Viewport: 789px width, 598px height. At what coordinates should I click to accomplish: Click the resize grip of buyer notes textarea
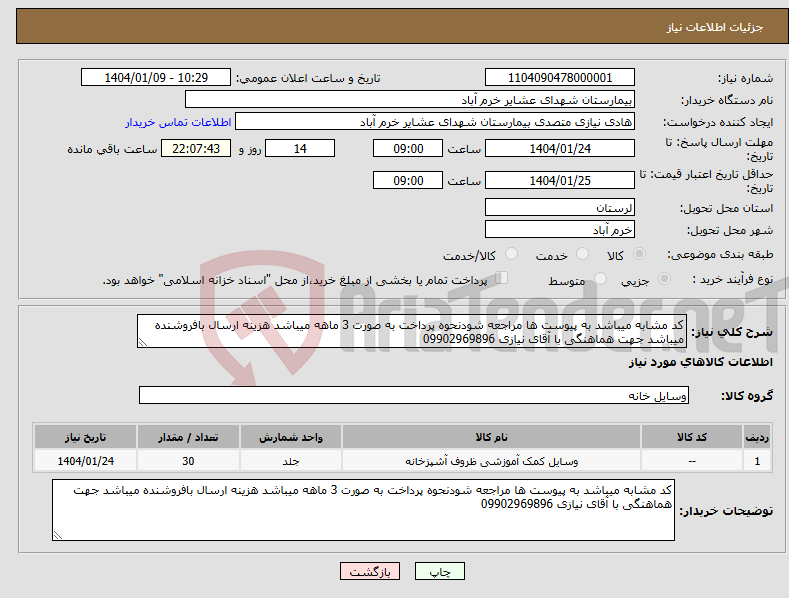(x=58, y=535)
